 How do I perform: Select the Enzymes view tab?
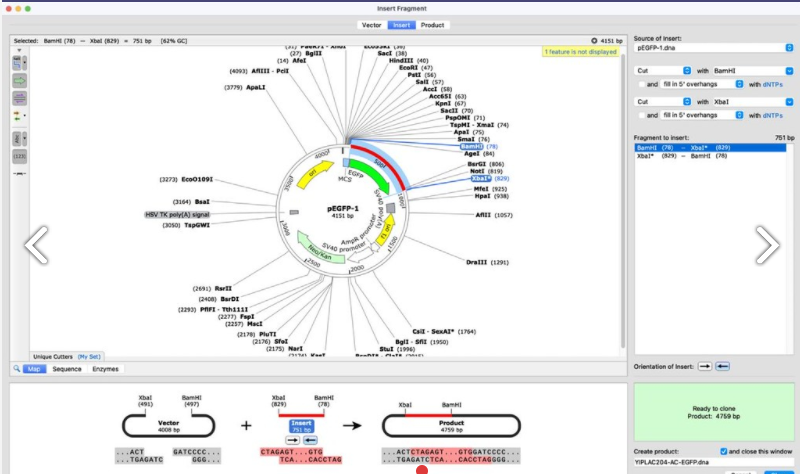pos(105,369)
